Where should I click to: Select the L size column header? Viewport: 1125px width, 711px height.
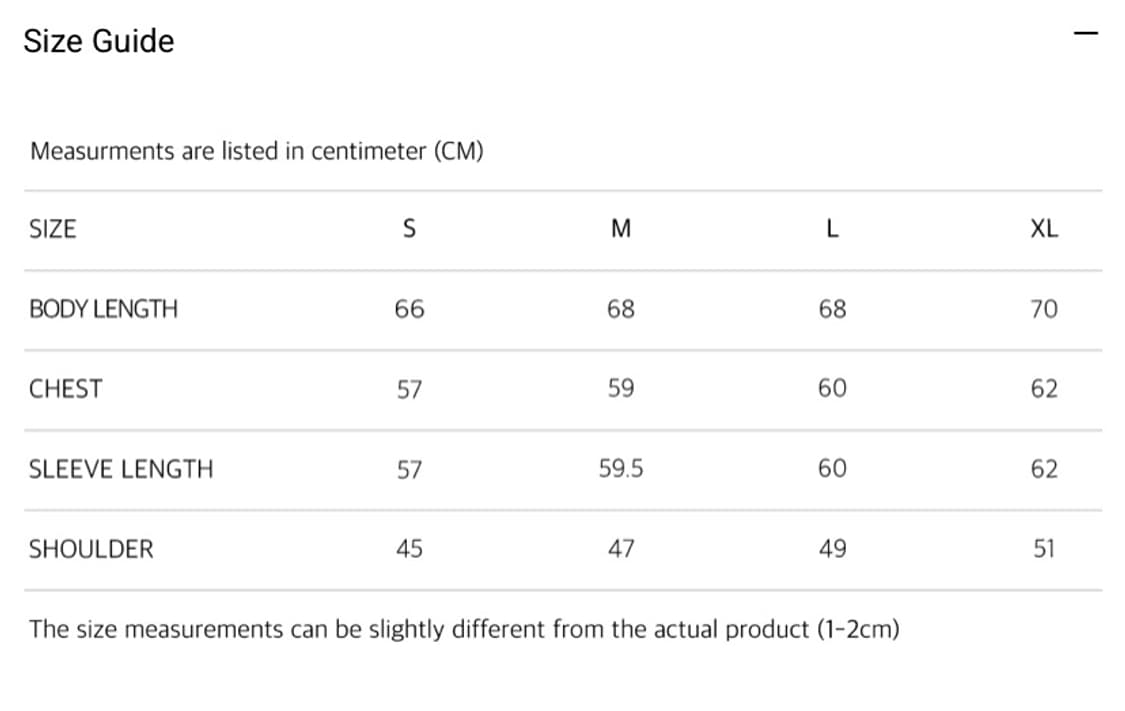832,229
